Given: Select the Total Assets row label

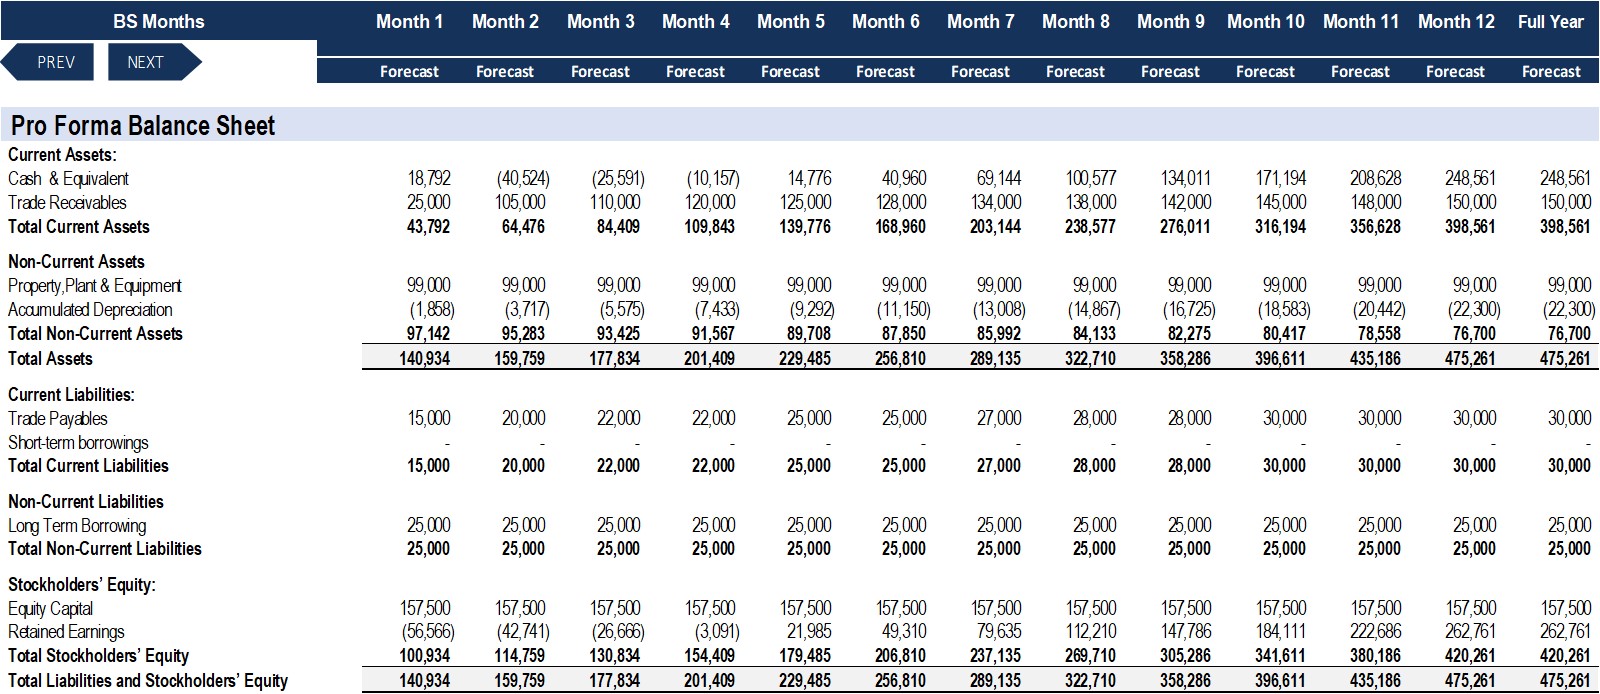Looking at the screenshot, I should 50,359.
